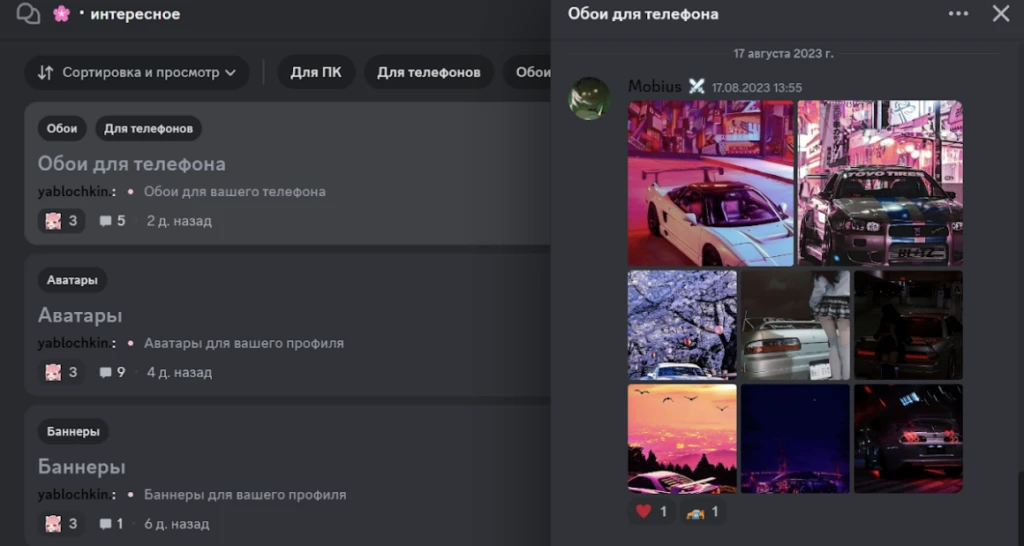Open the cherry blossom trees wallpaper

(682, 325)
